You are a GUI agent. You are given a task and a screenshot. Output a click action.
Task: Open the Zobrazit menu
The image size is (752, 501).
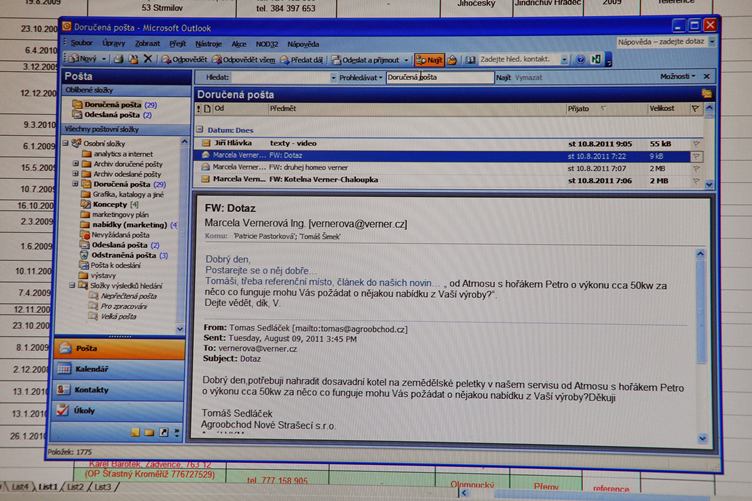click(x=147, y=44)
